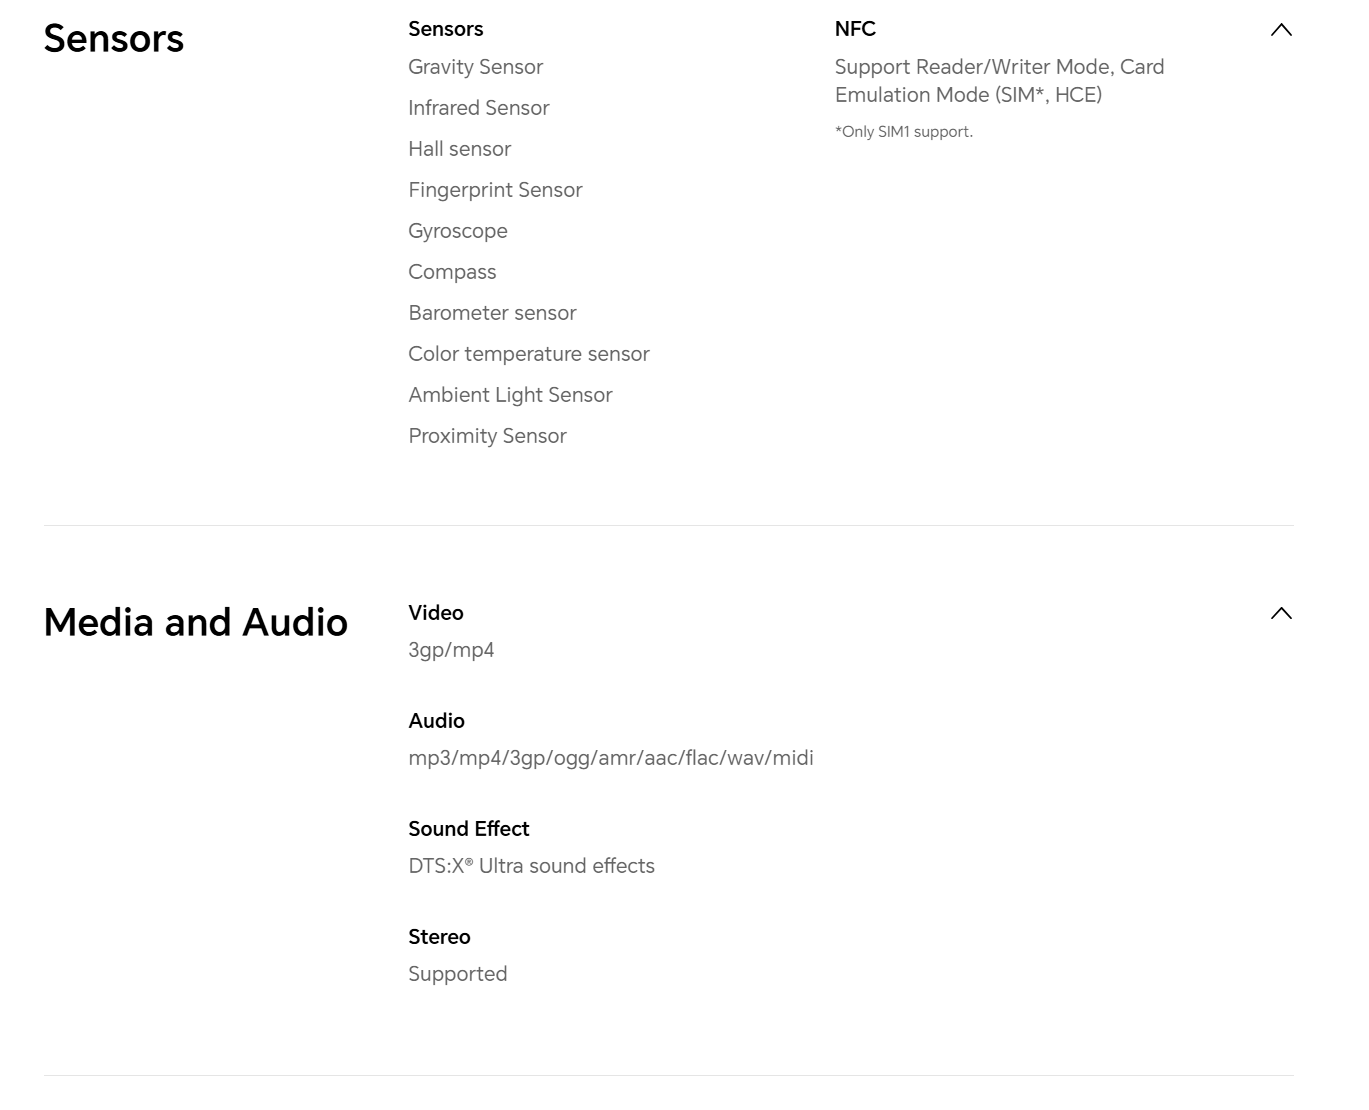
Task: Click the 3gp/mp4 video format text
Action: pos(451,650)
